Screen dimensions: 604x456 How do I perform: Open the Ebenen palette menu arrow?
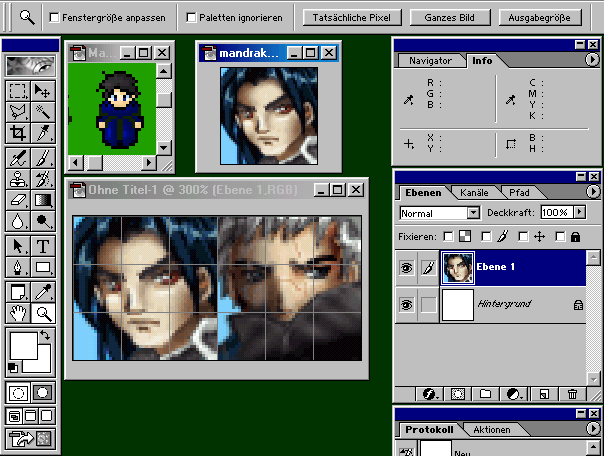[593, 191]
